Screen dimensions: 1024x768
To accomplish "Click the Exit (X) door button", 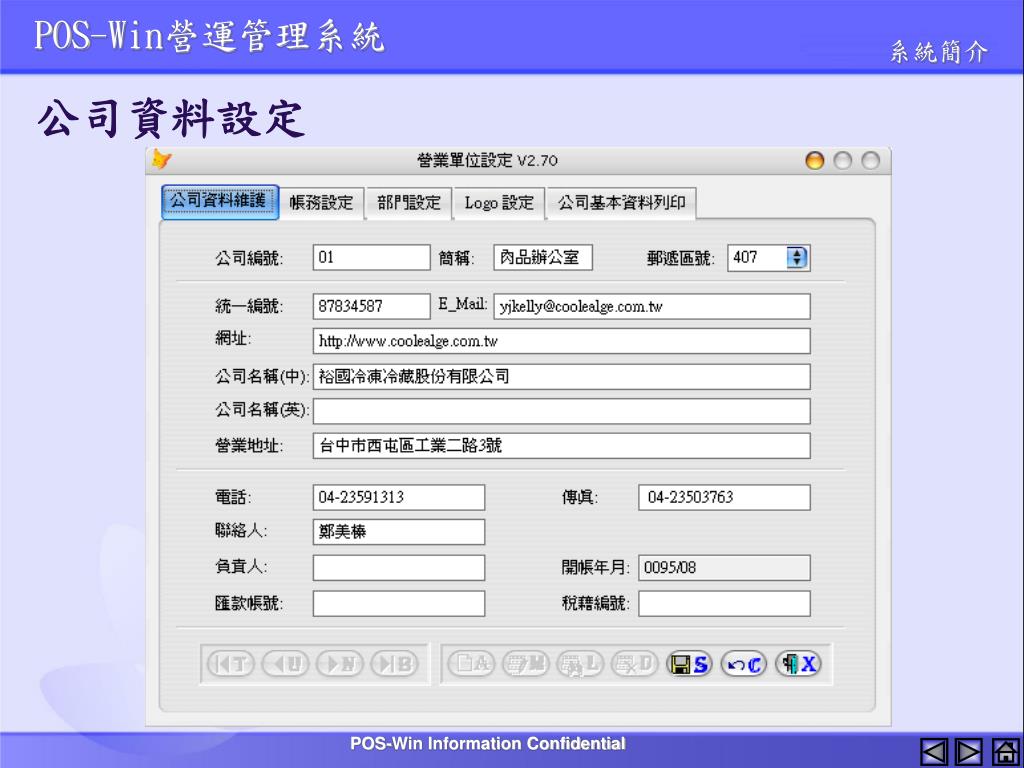I will coord(798,664).
